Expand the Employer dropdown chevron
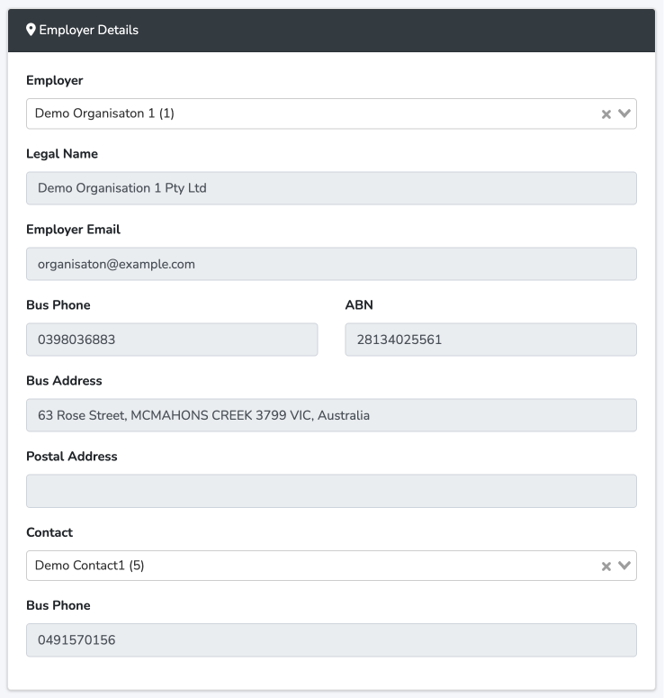This screenshot has width=664, height=698. [x=625, y=114]
